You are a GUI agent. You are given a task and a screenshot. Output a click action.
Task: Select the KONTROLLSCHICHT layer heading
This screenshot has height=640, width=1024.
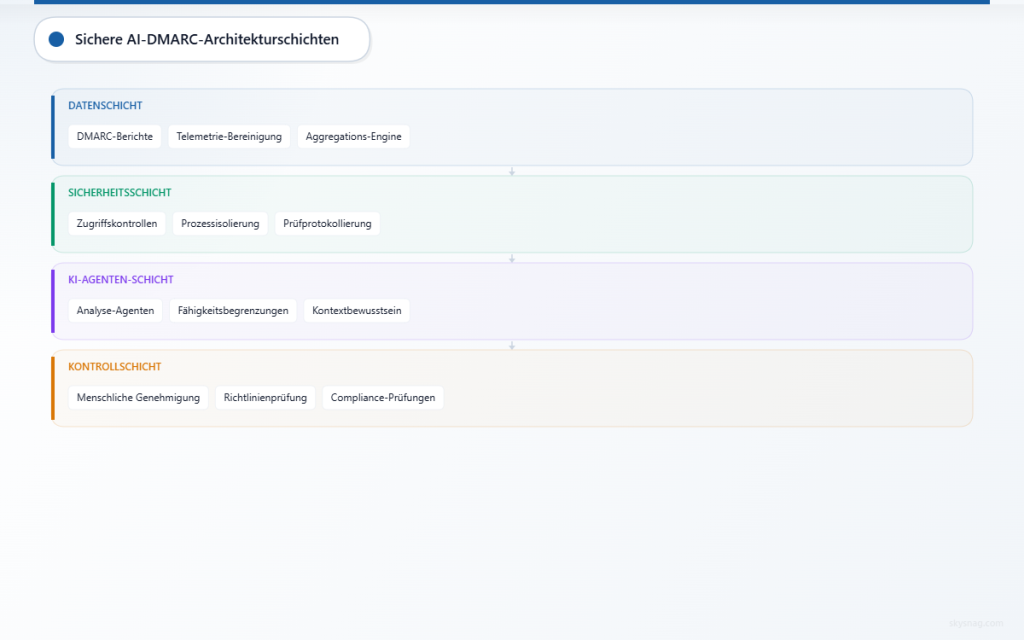point(114,366)
